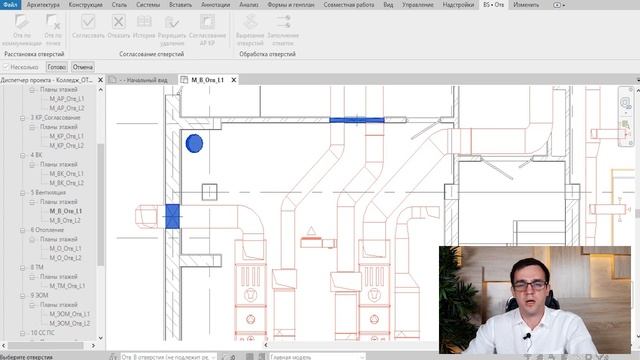The image size is (640, 360).
Task: Select M_ВК_Отв_L1 in project browser
Action: coord(67,174)
